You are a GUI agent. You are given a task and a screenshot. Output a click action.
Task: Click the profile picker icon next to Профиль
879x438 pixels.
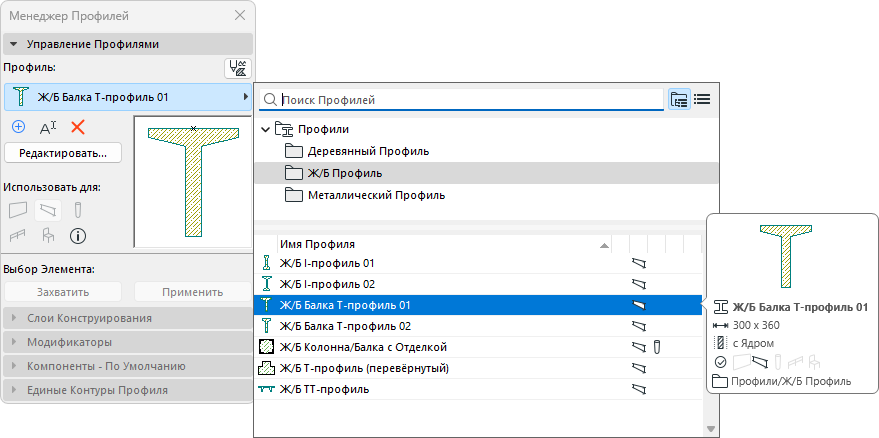coord(238,68)
